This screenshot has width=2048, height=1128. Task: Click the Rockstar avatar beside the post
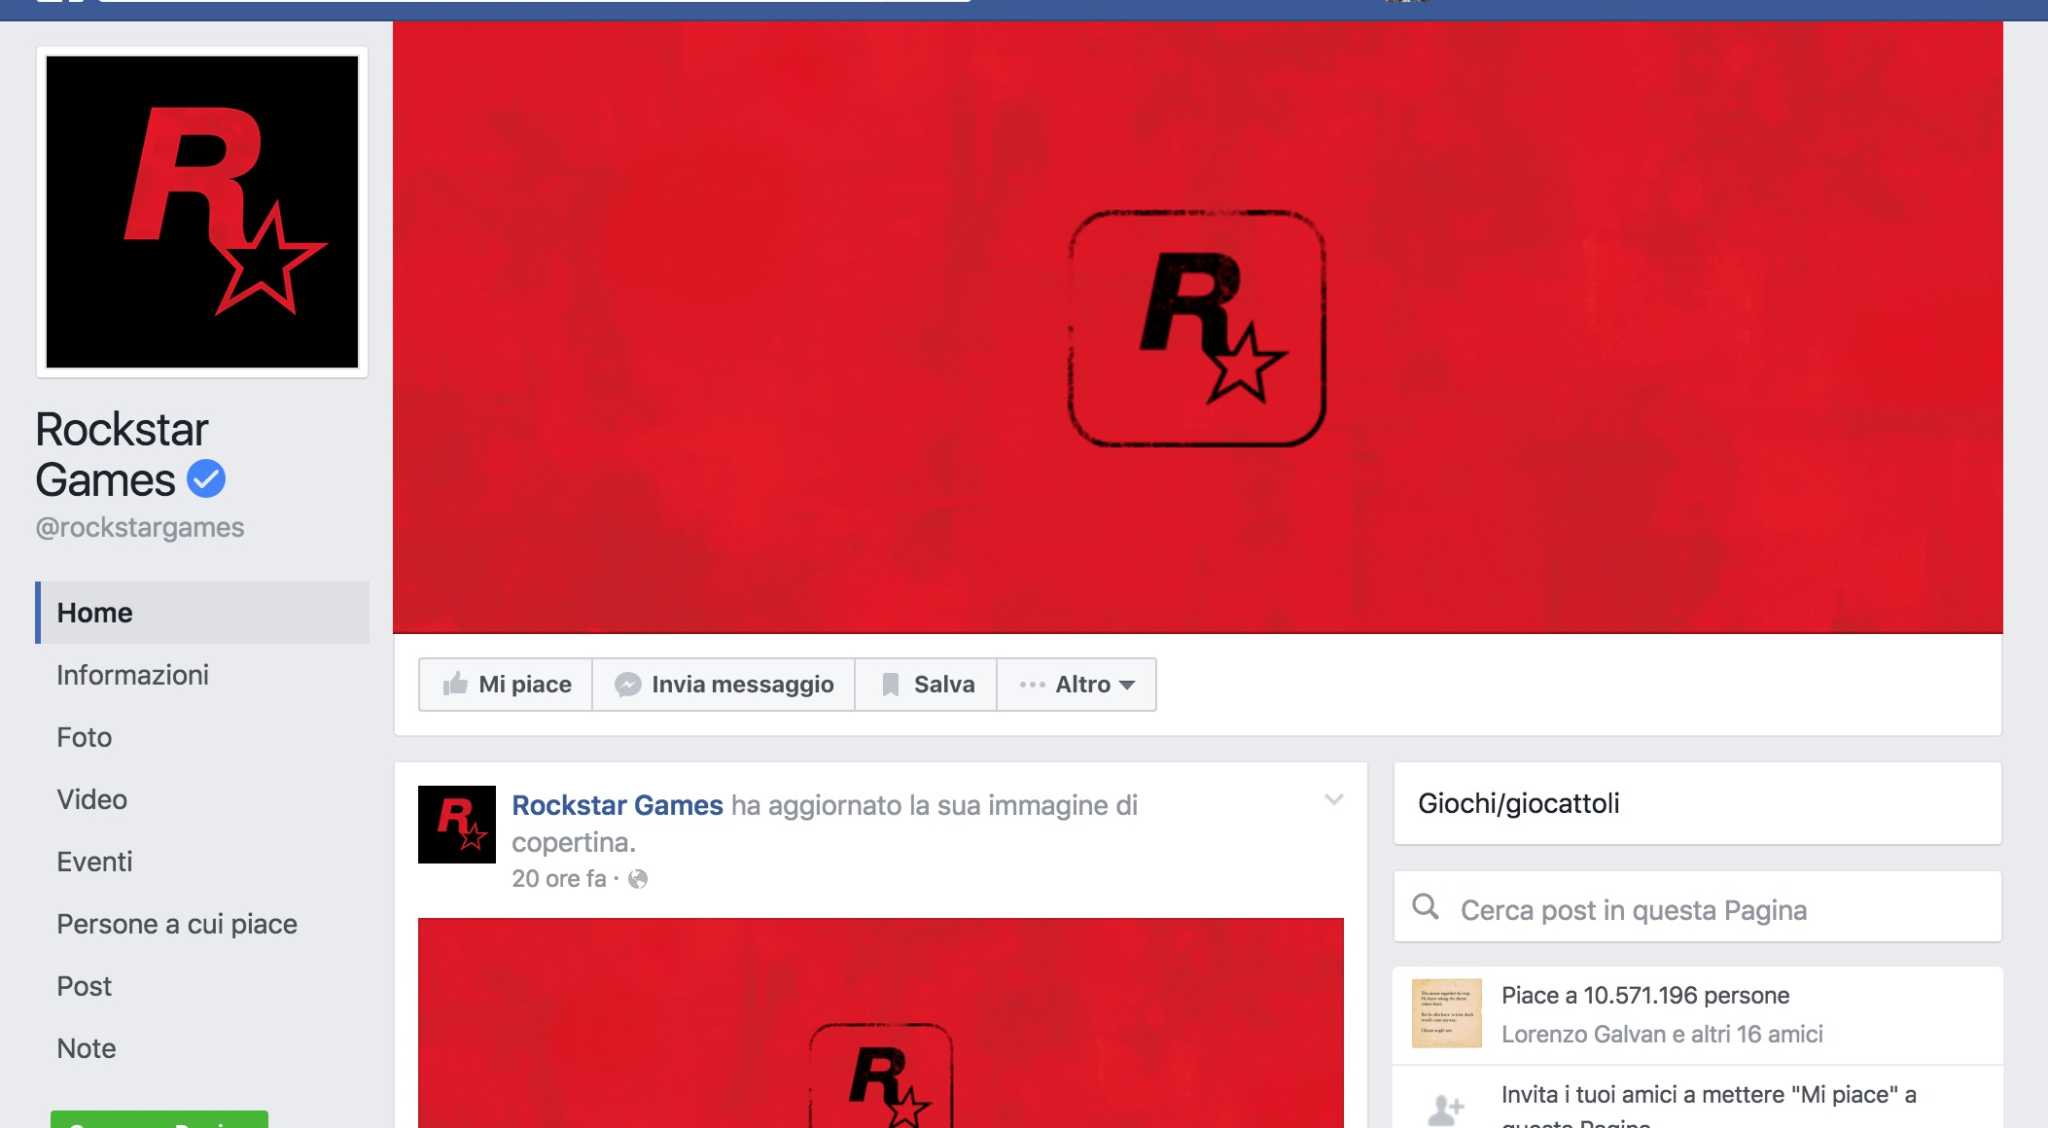[x=457, y=824]
